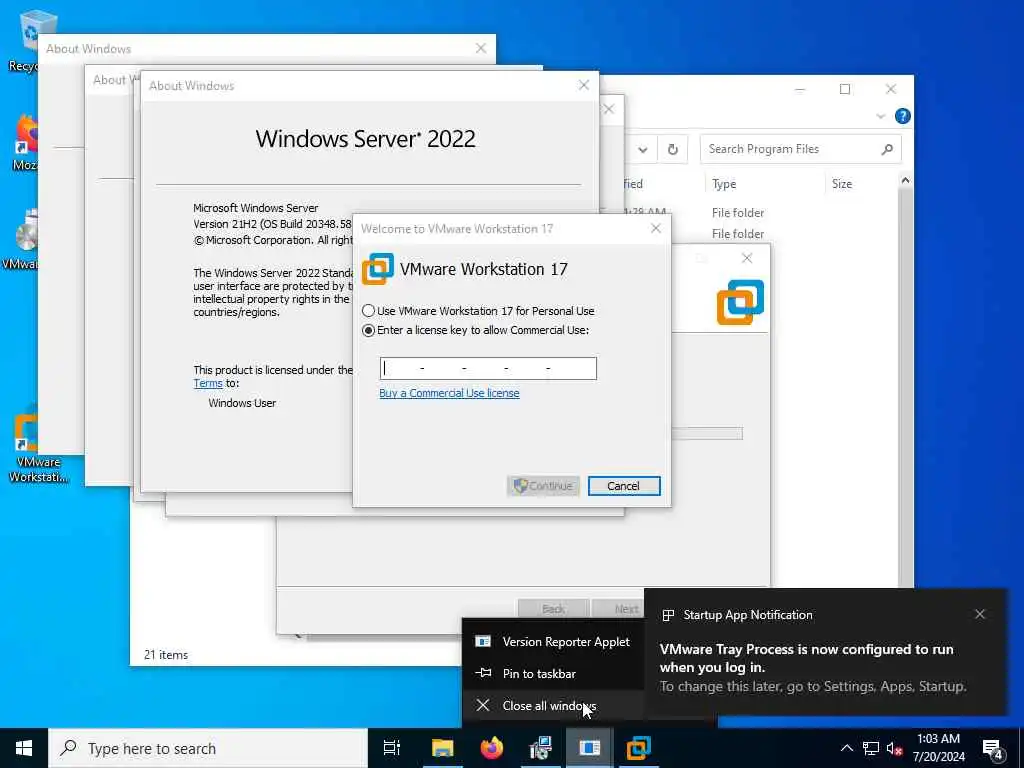Viewport: 1024px width, 768px height.
Task: Click the Type here to search box
Action: 208,748
